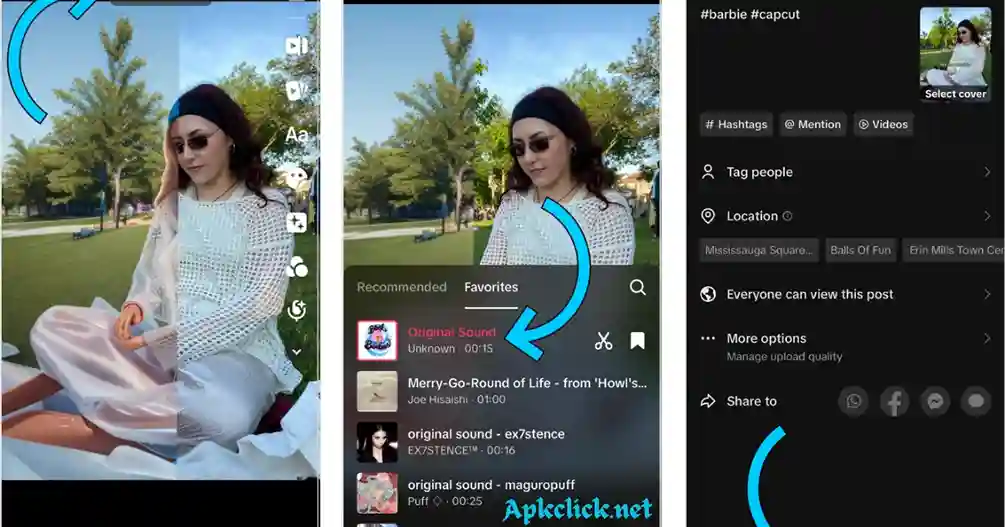
Task: Open the effects sparkle icon
Action: (x=296, y=222)
